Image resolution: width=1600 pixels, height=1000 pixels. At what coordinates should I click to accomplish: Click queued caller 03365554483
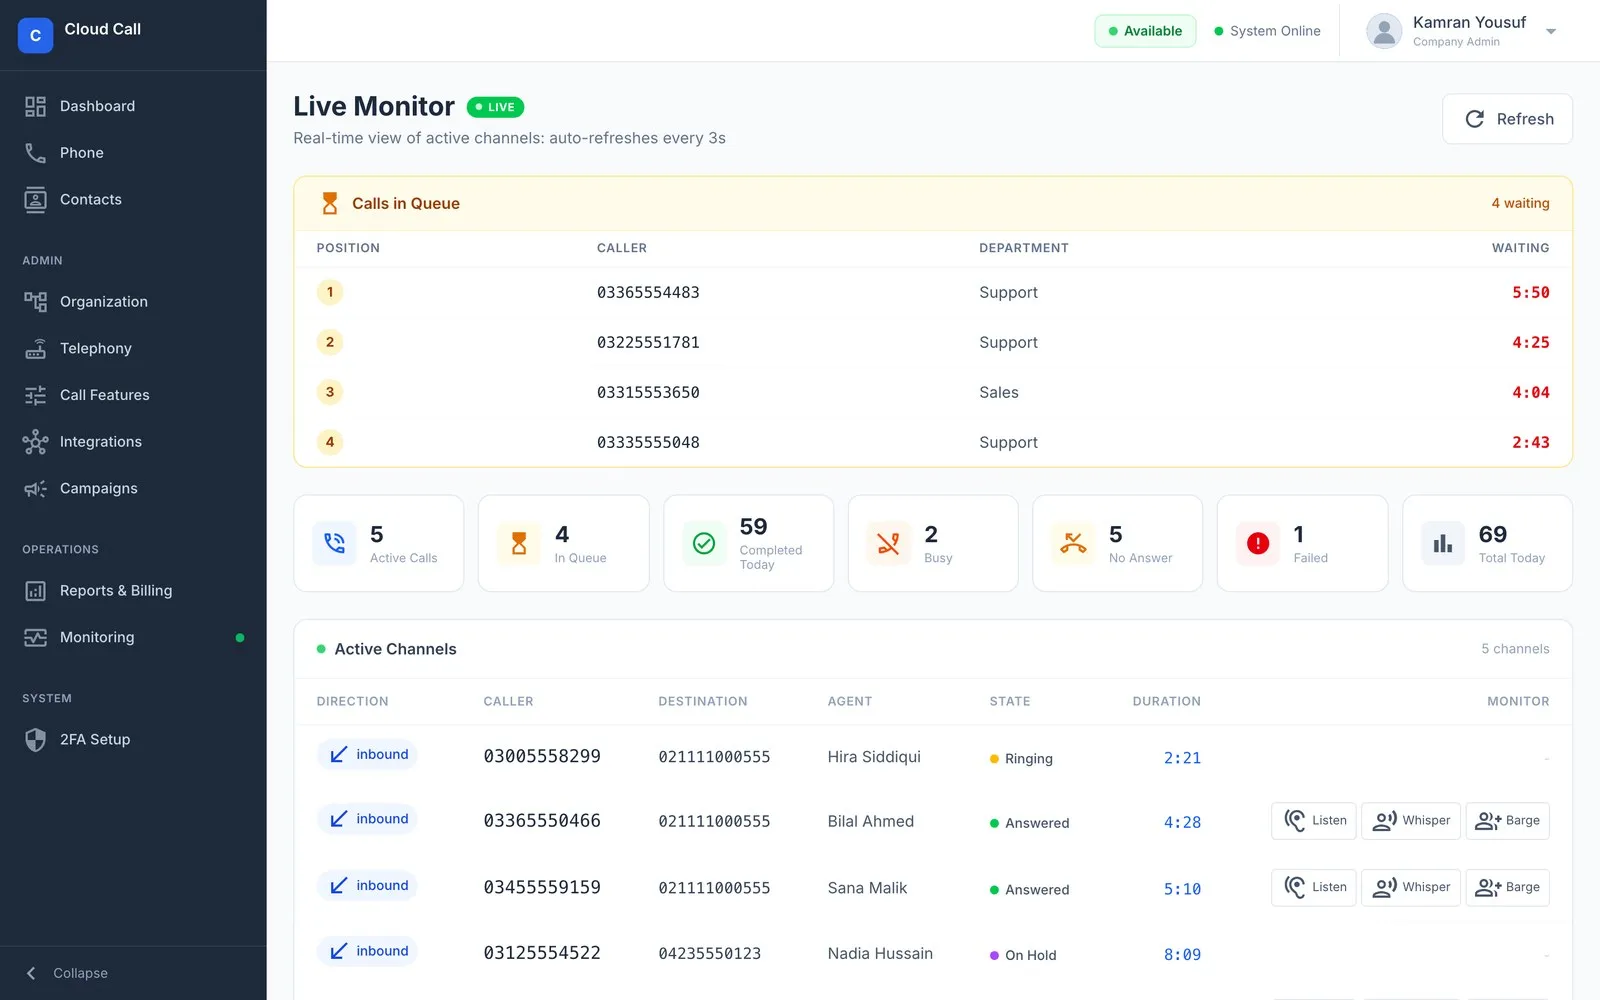648,293
